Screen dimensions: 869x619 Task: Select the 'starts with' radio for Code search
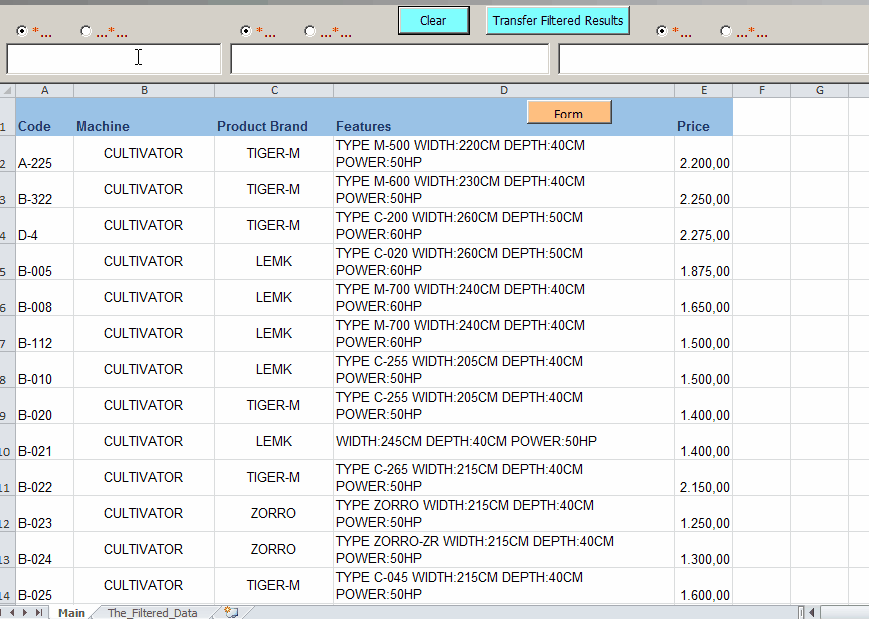click(x=22, y=32)
